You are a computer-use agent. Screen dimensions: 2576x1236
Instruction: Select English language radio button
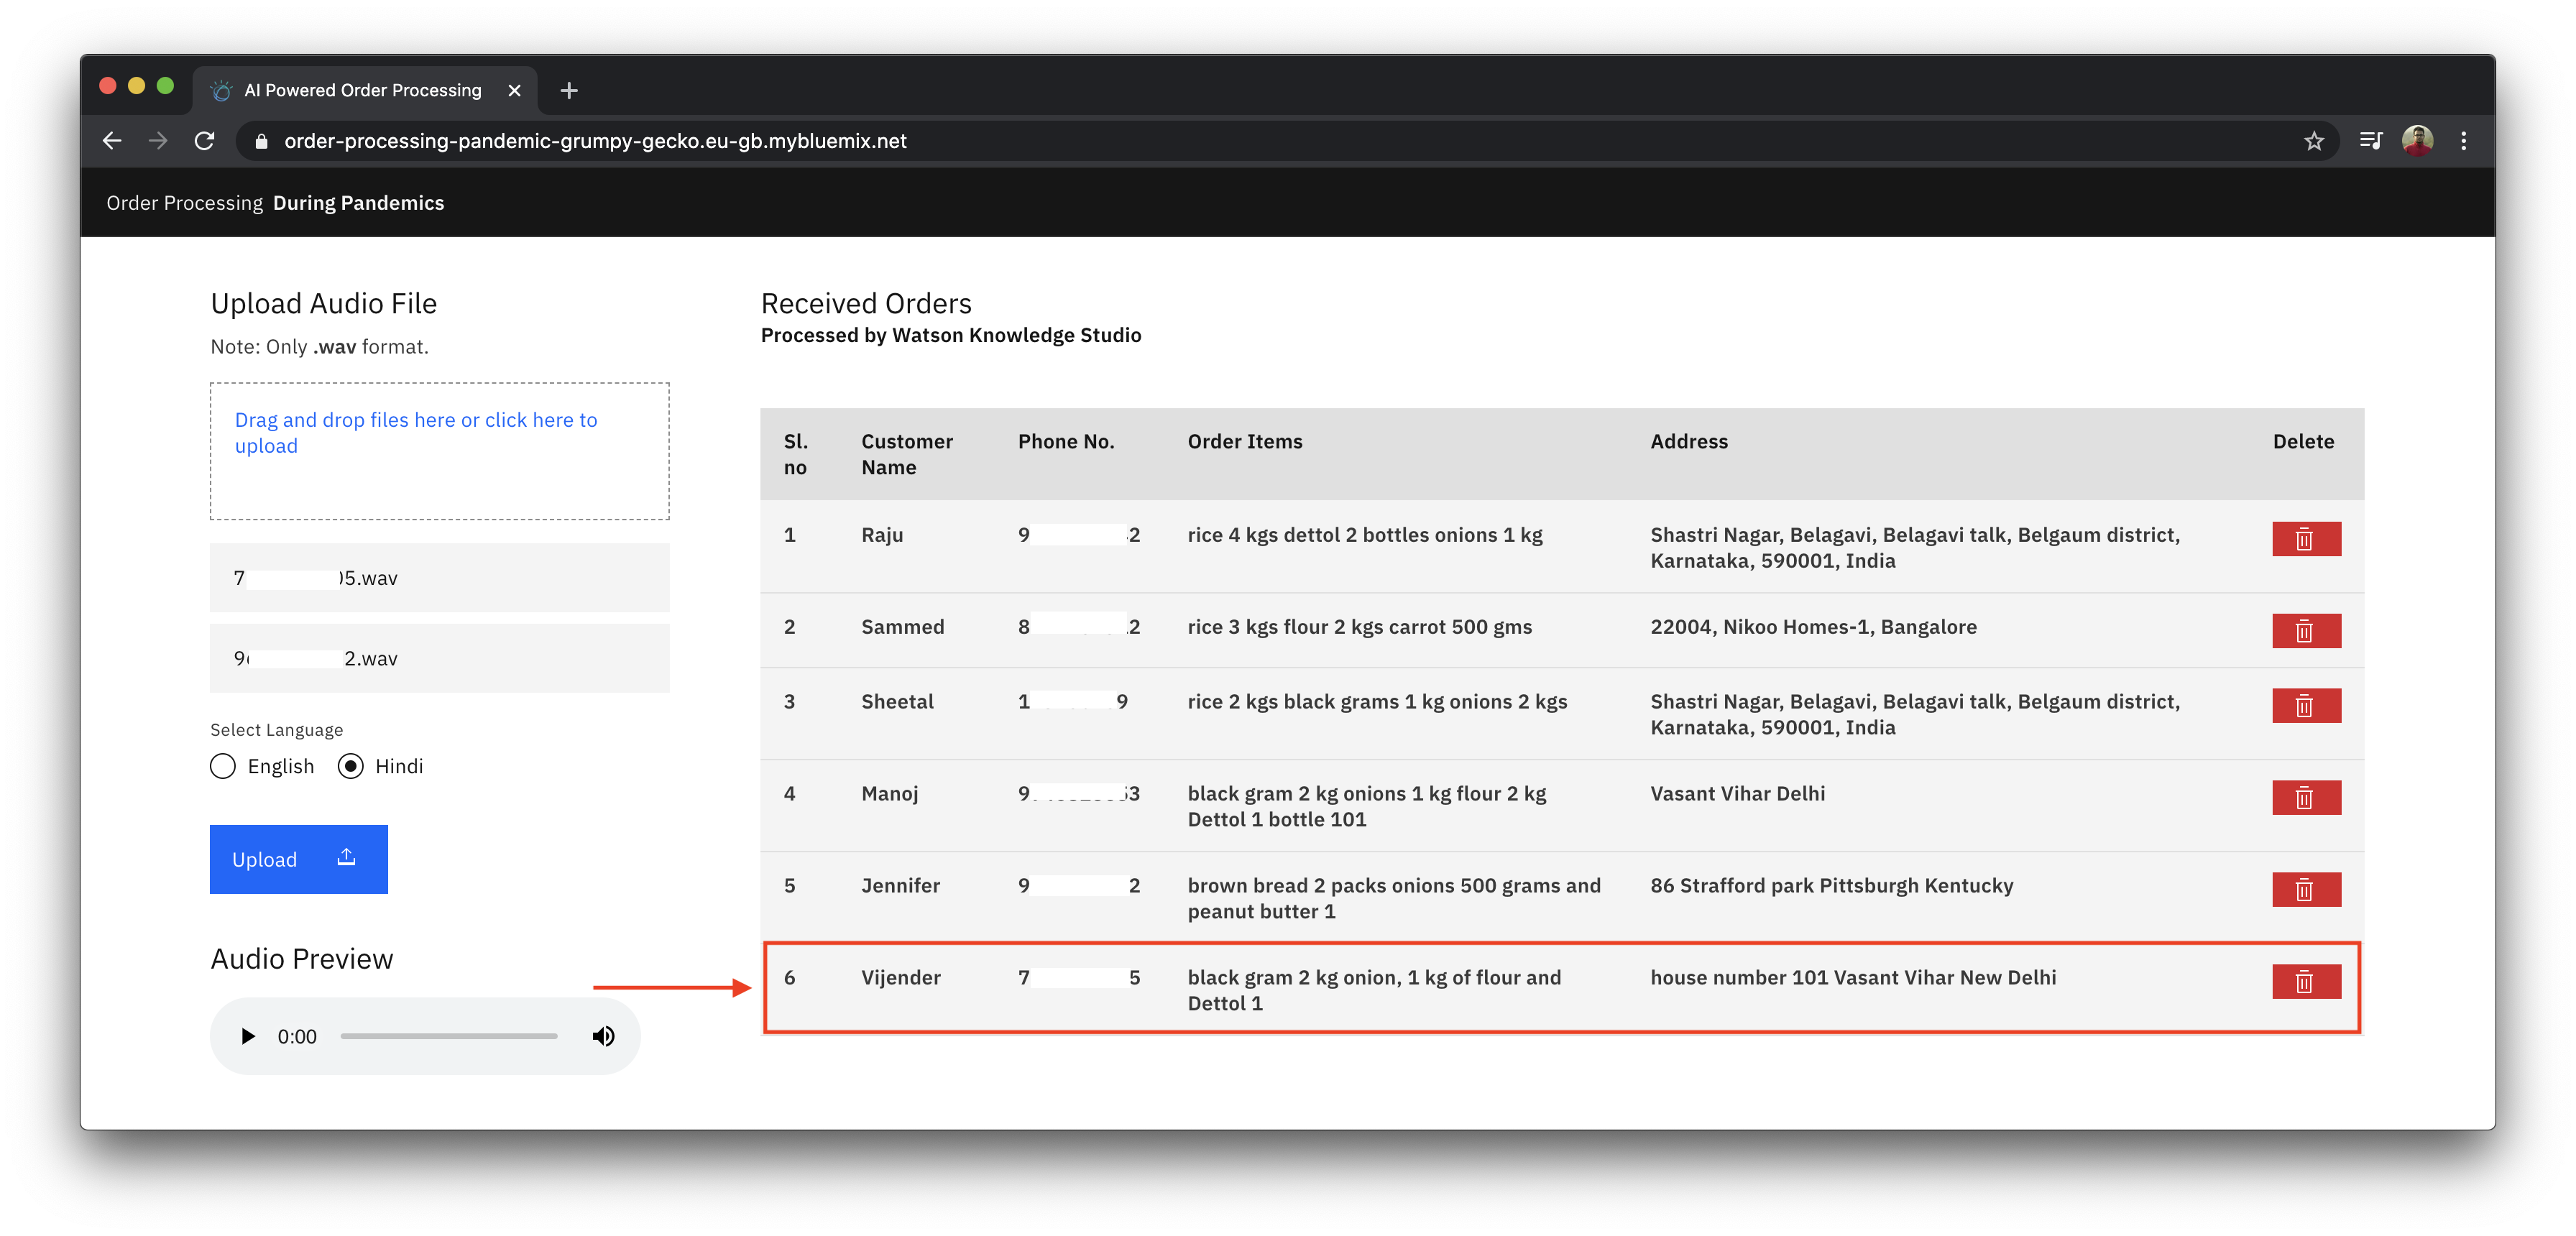tap(223, 767)
